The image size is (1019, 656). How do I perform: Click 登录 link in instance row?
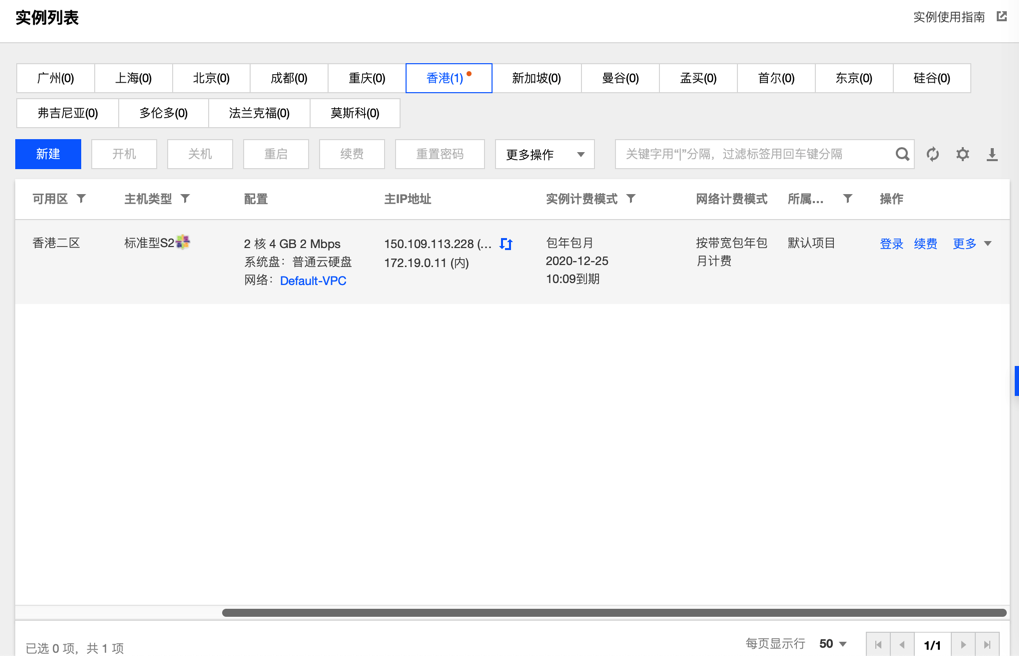tap(892, 244)
